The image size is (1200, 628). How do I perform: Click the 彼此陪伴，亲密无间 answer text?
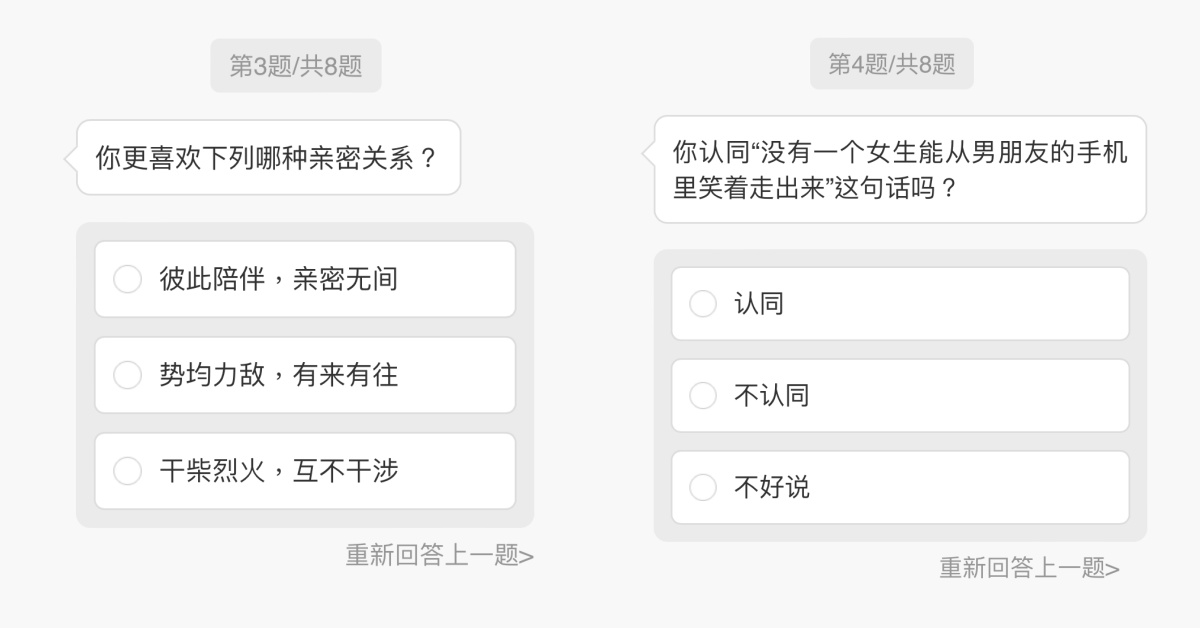279,279
